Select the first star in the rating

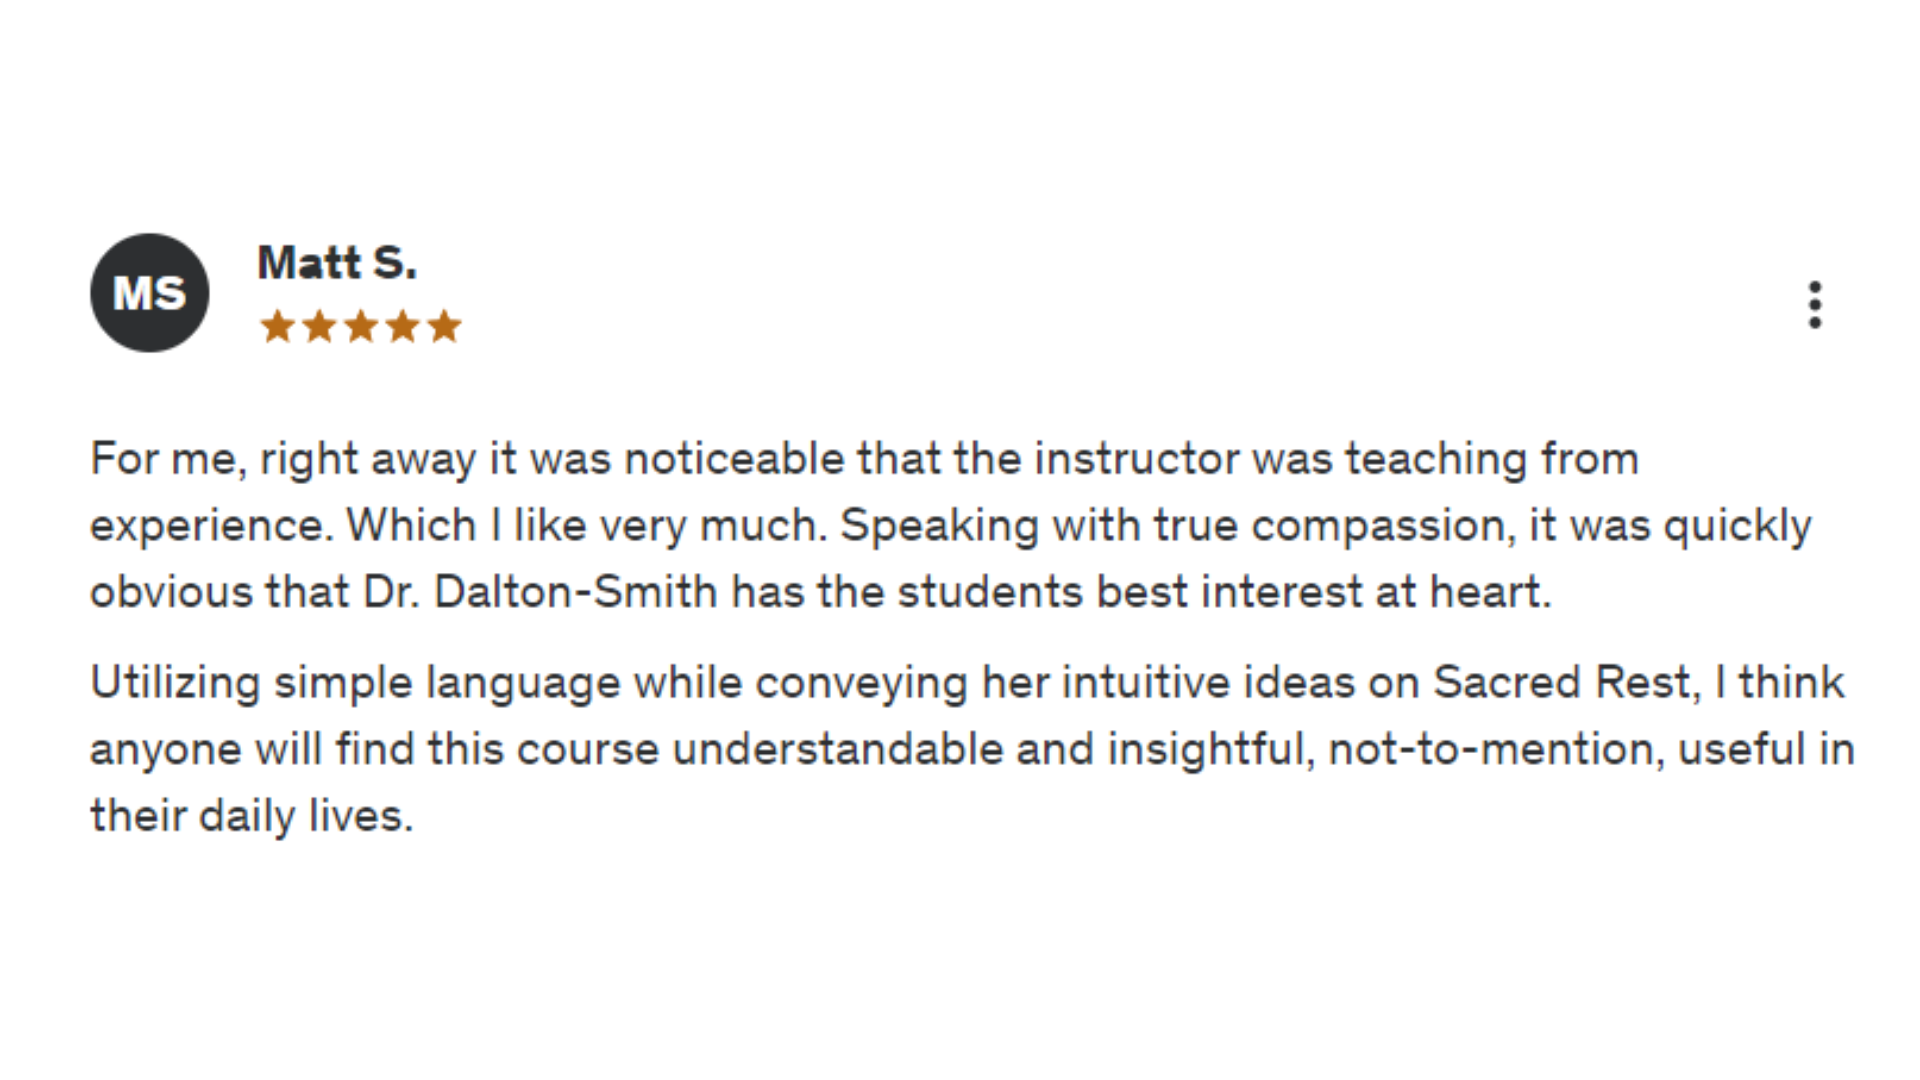tap(277, 326)
